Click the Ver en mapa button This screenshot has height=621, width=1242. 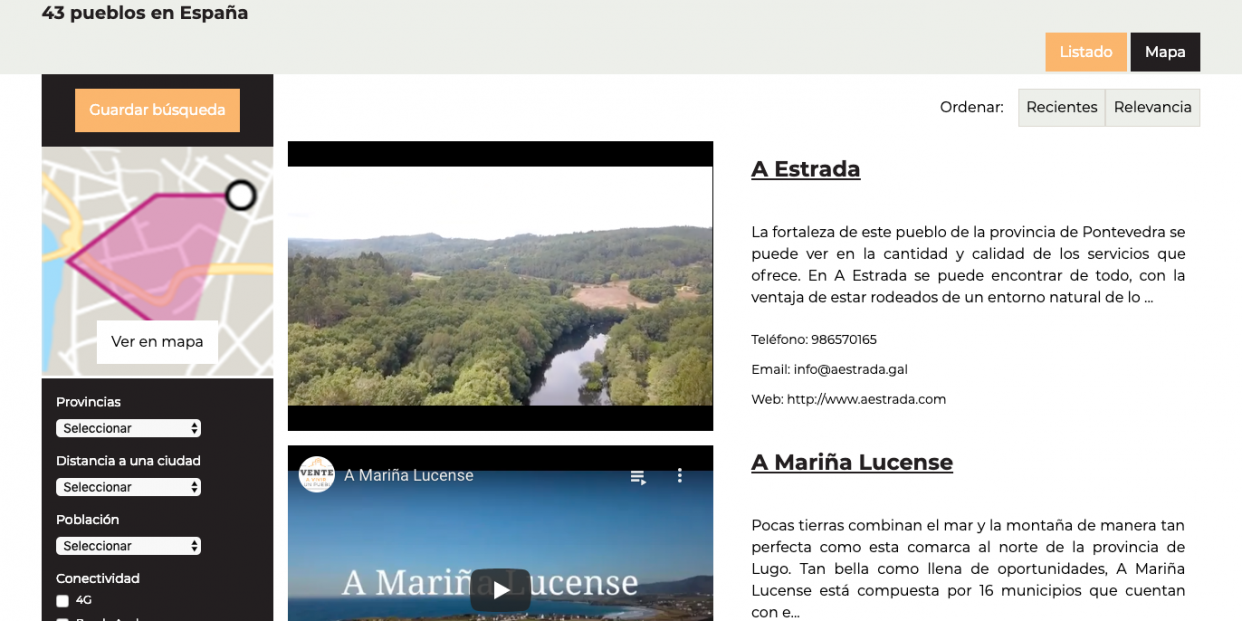pos(157,342)
